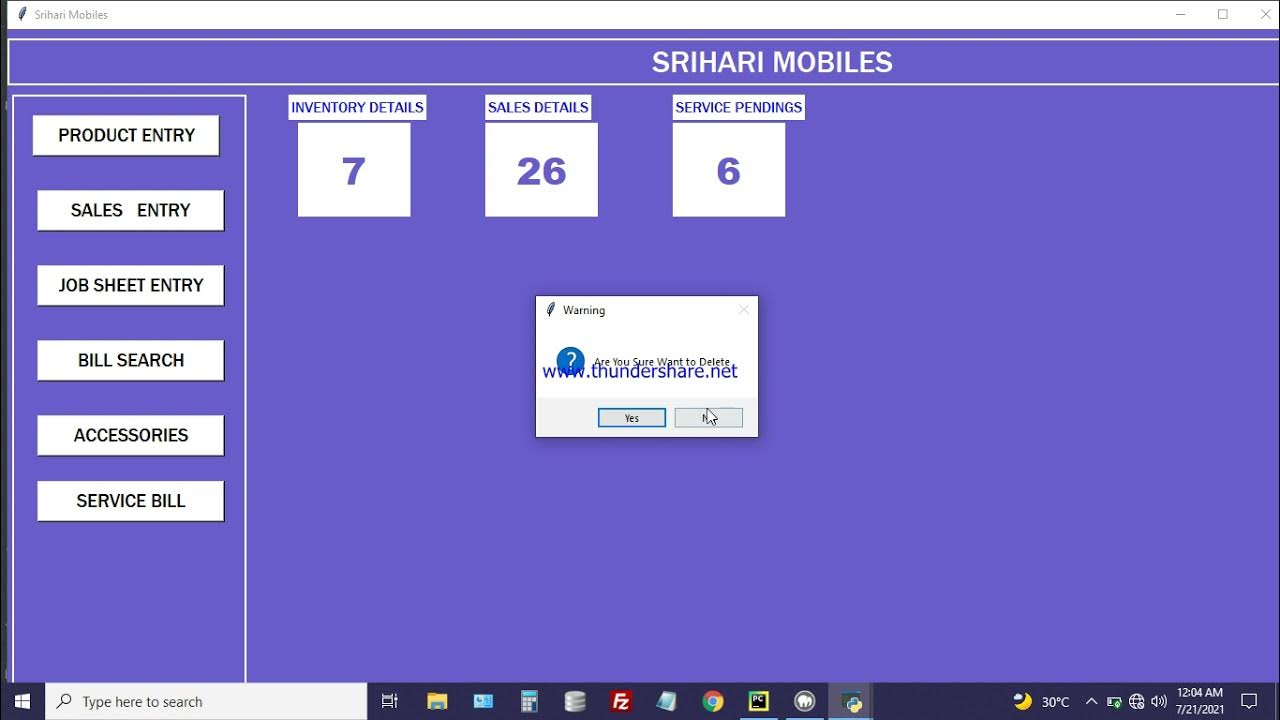Open Google Chrome from taskbar
Screen dimensions: 1280x720
tap(713, 701)
